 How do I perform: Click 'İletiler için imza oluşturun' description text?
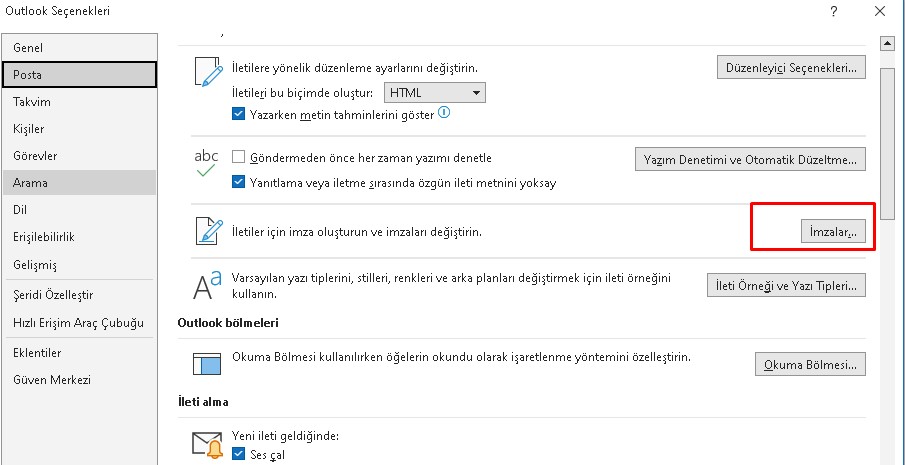click(x=357, y=232)
